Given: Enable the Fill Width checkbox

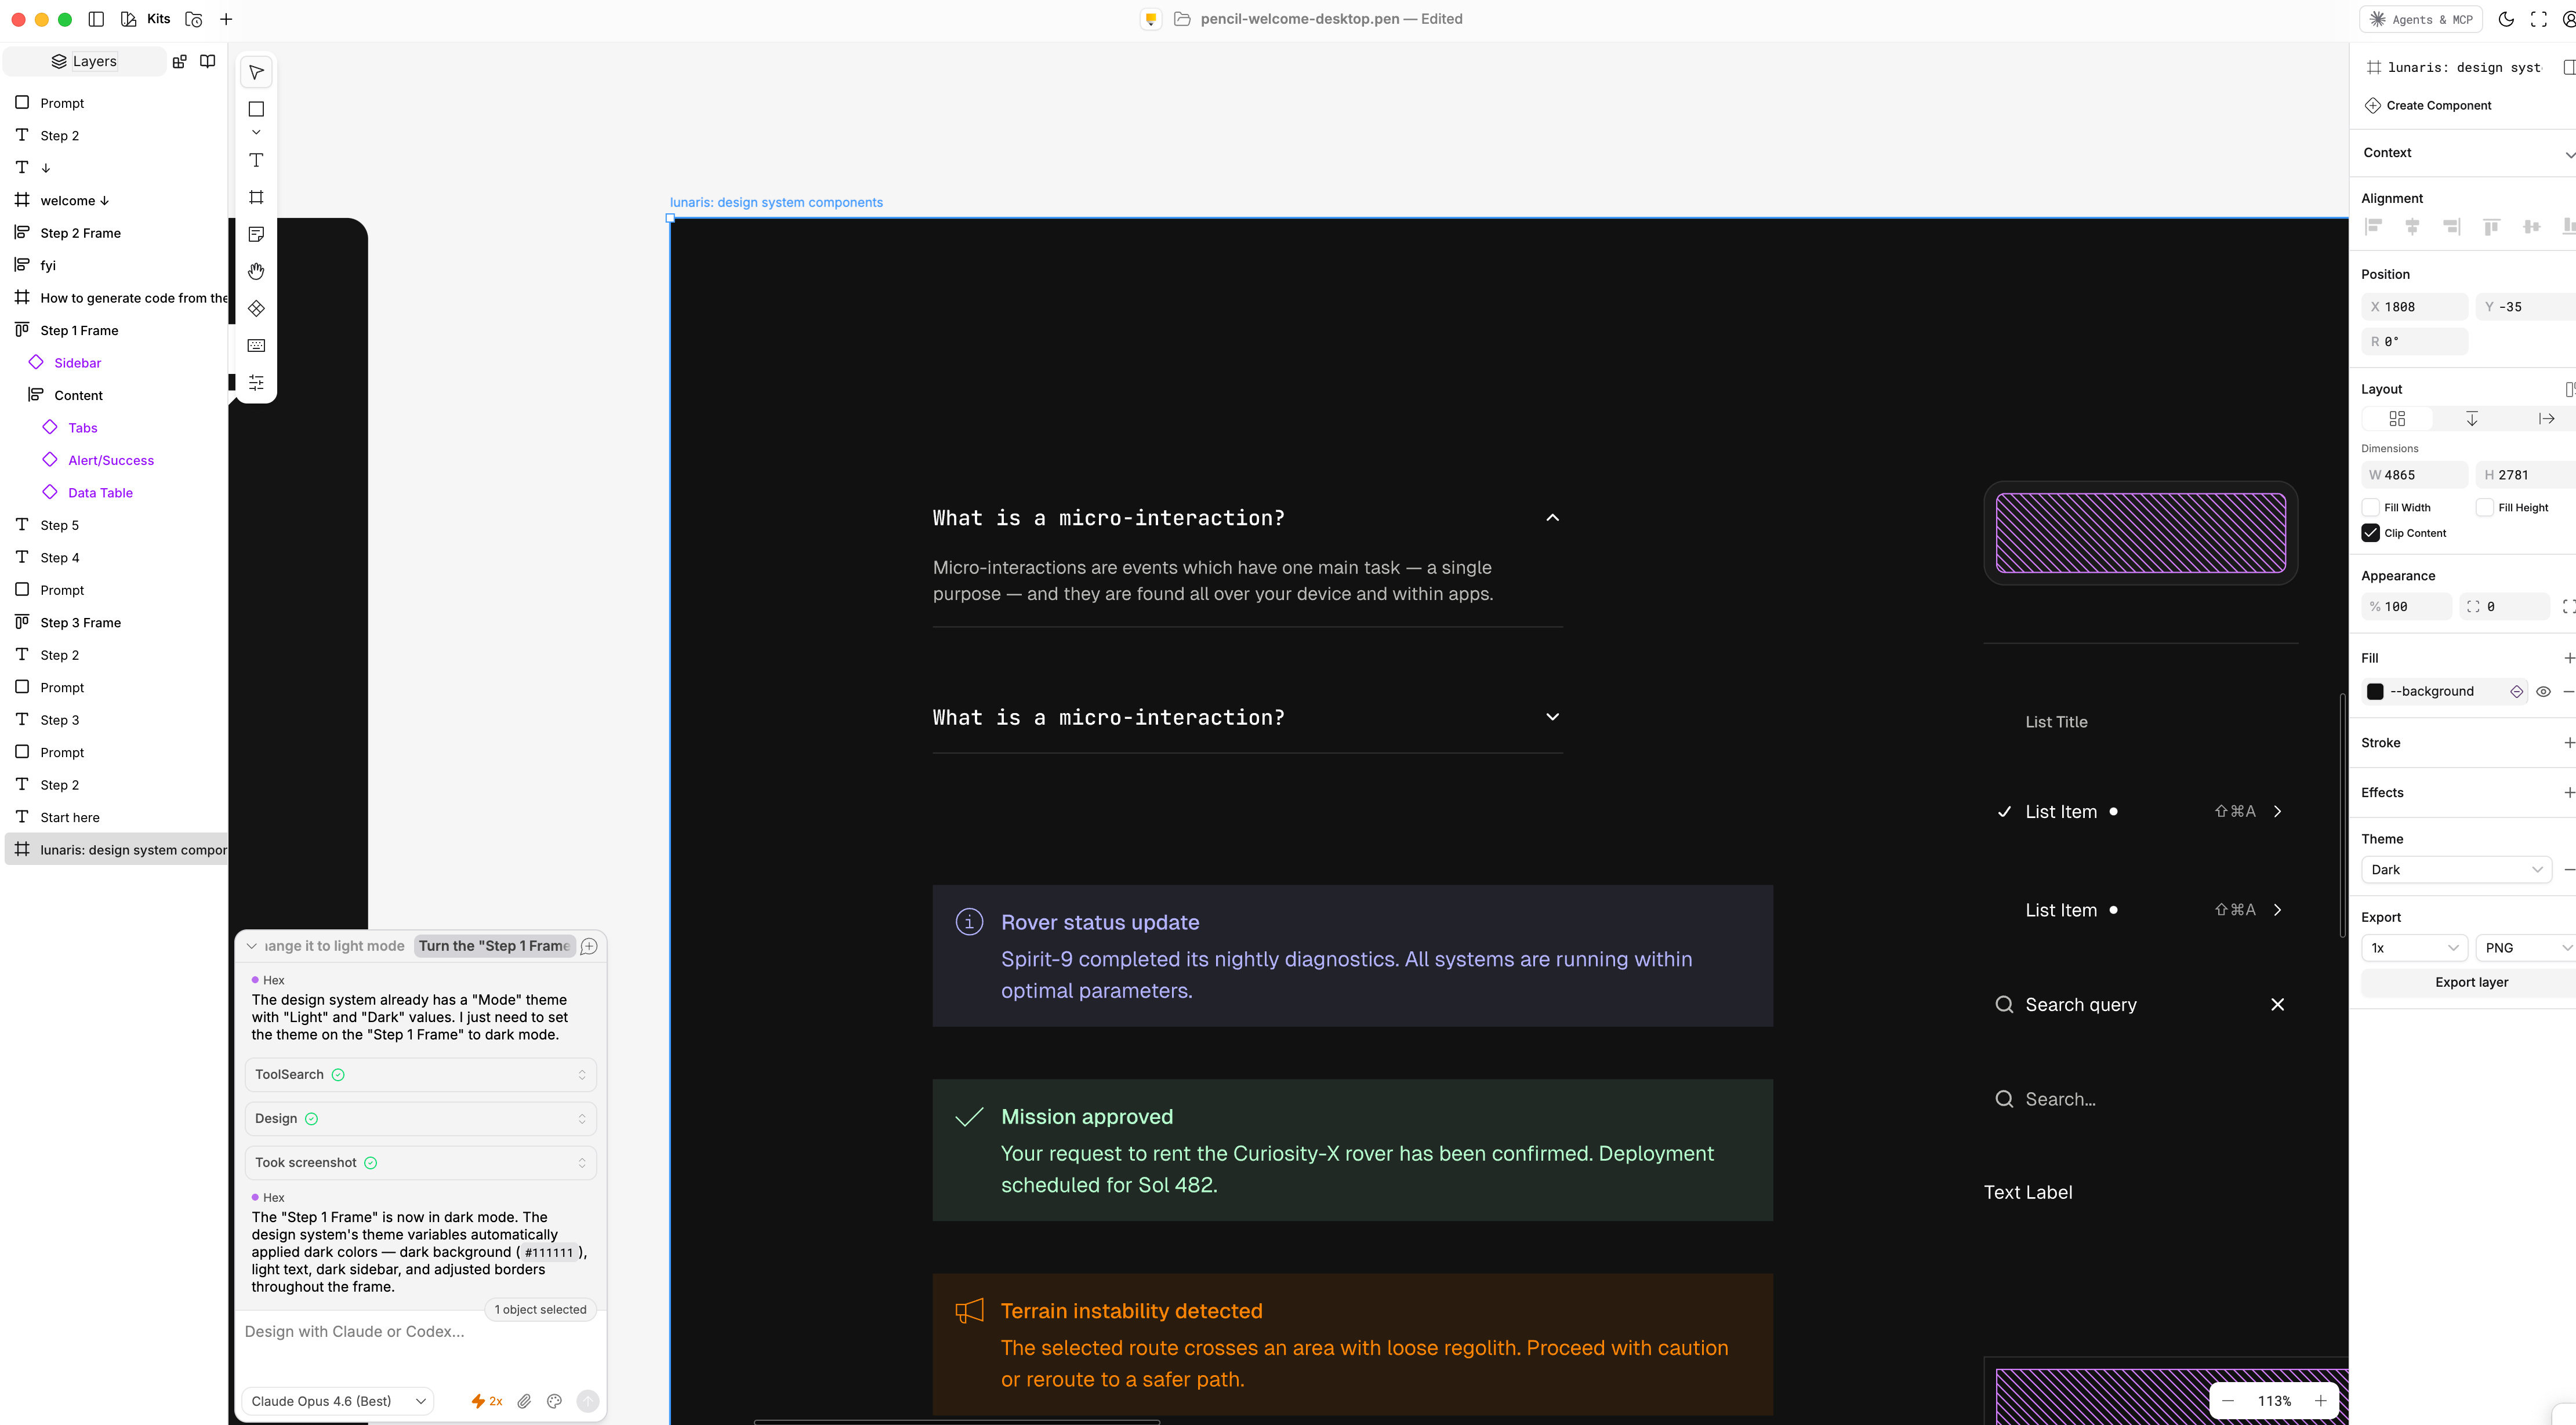Looking at the screenshot, I should [2370, 507].
